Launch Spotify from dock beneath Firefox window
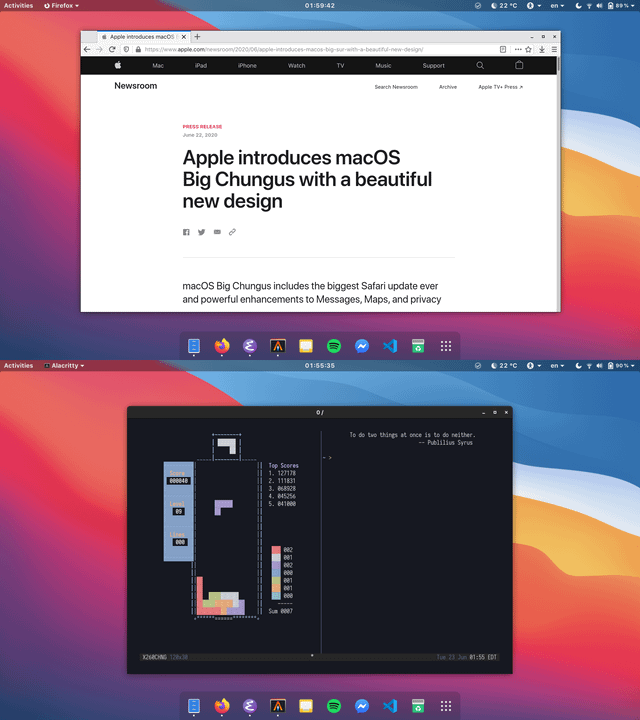The image size is (640, 720). coord(334,346)
